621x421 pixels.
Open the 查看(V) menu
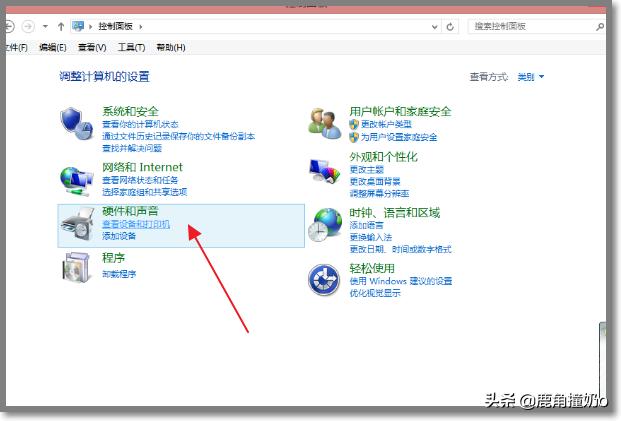point(92,48)
